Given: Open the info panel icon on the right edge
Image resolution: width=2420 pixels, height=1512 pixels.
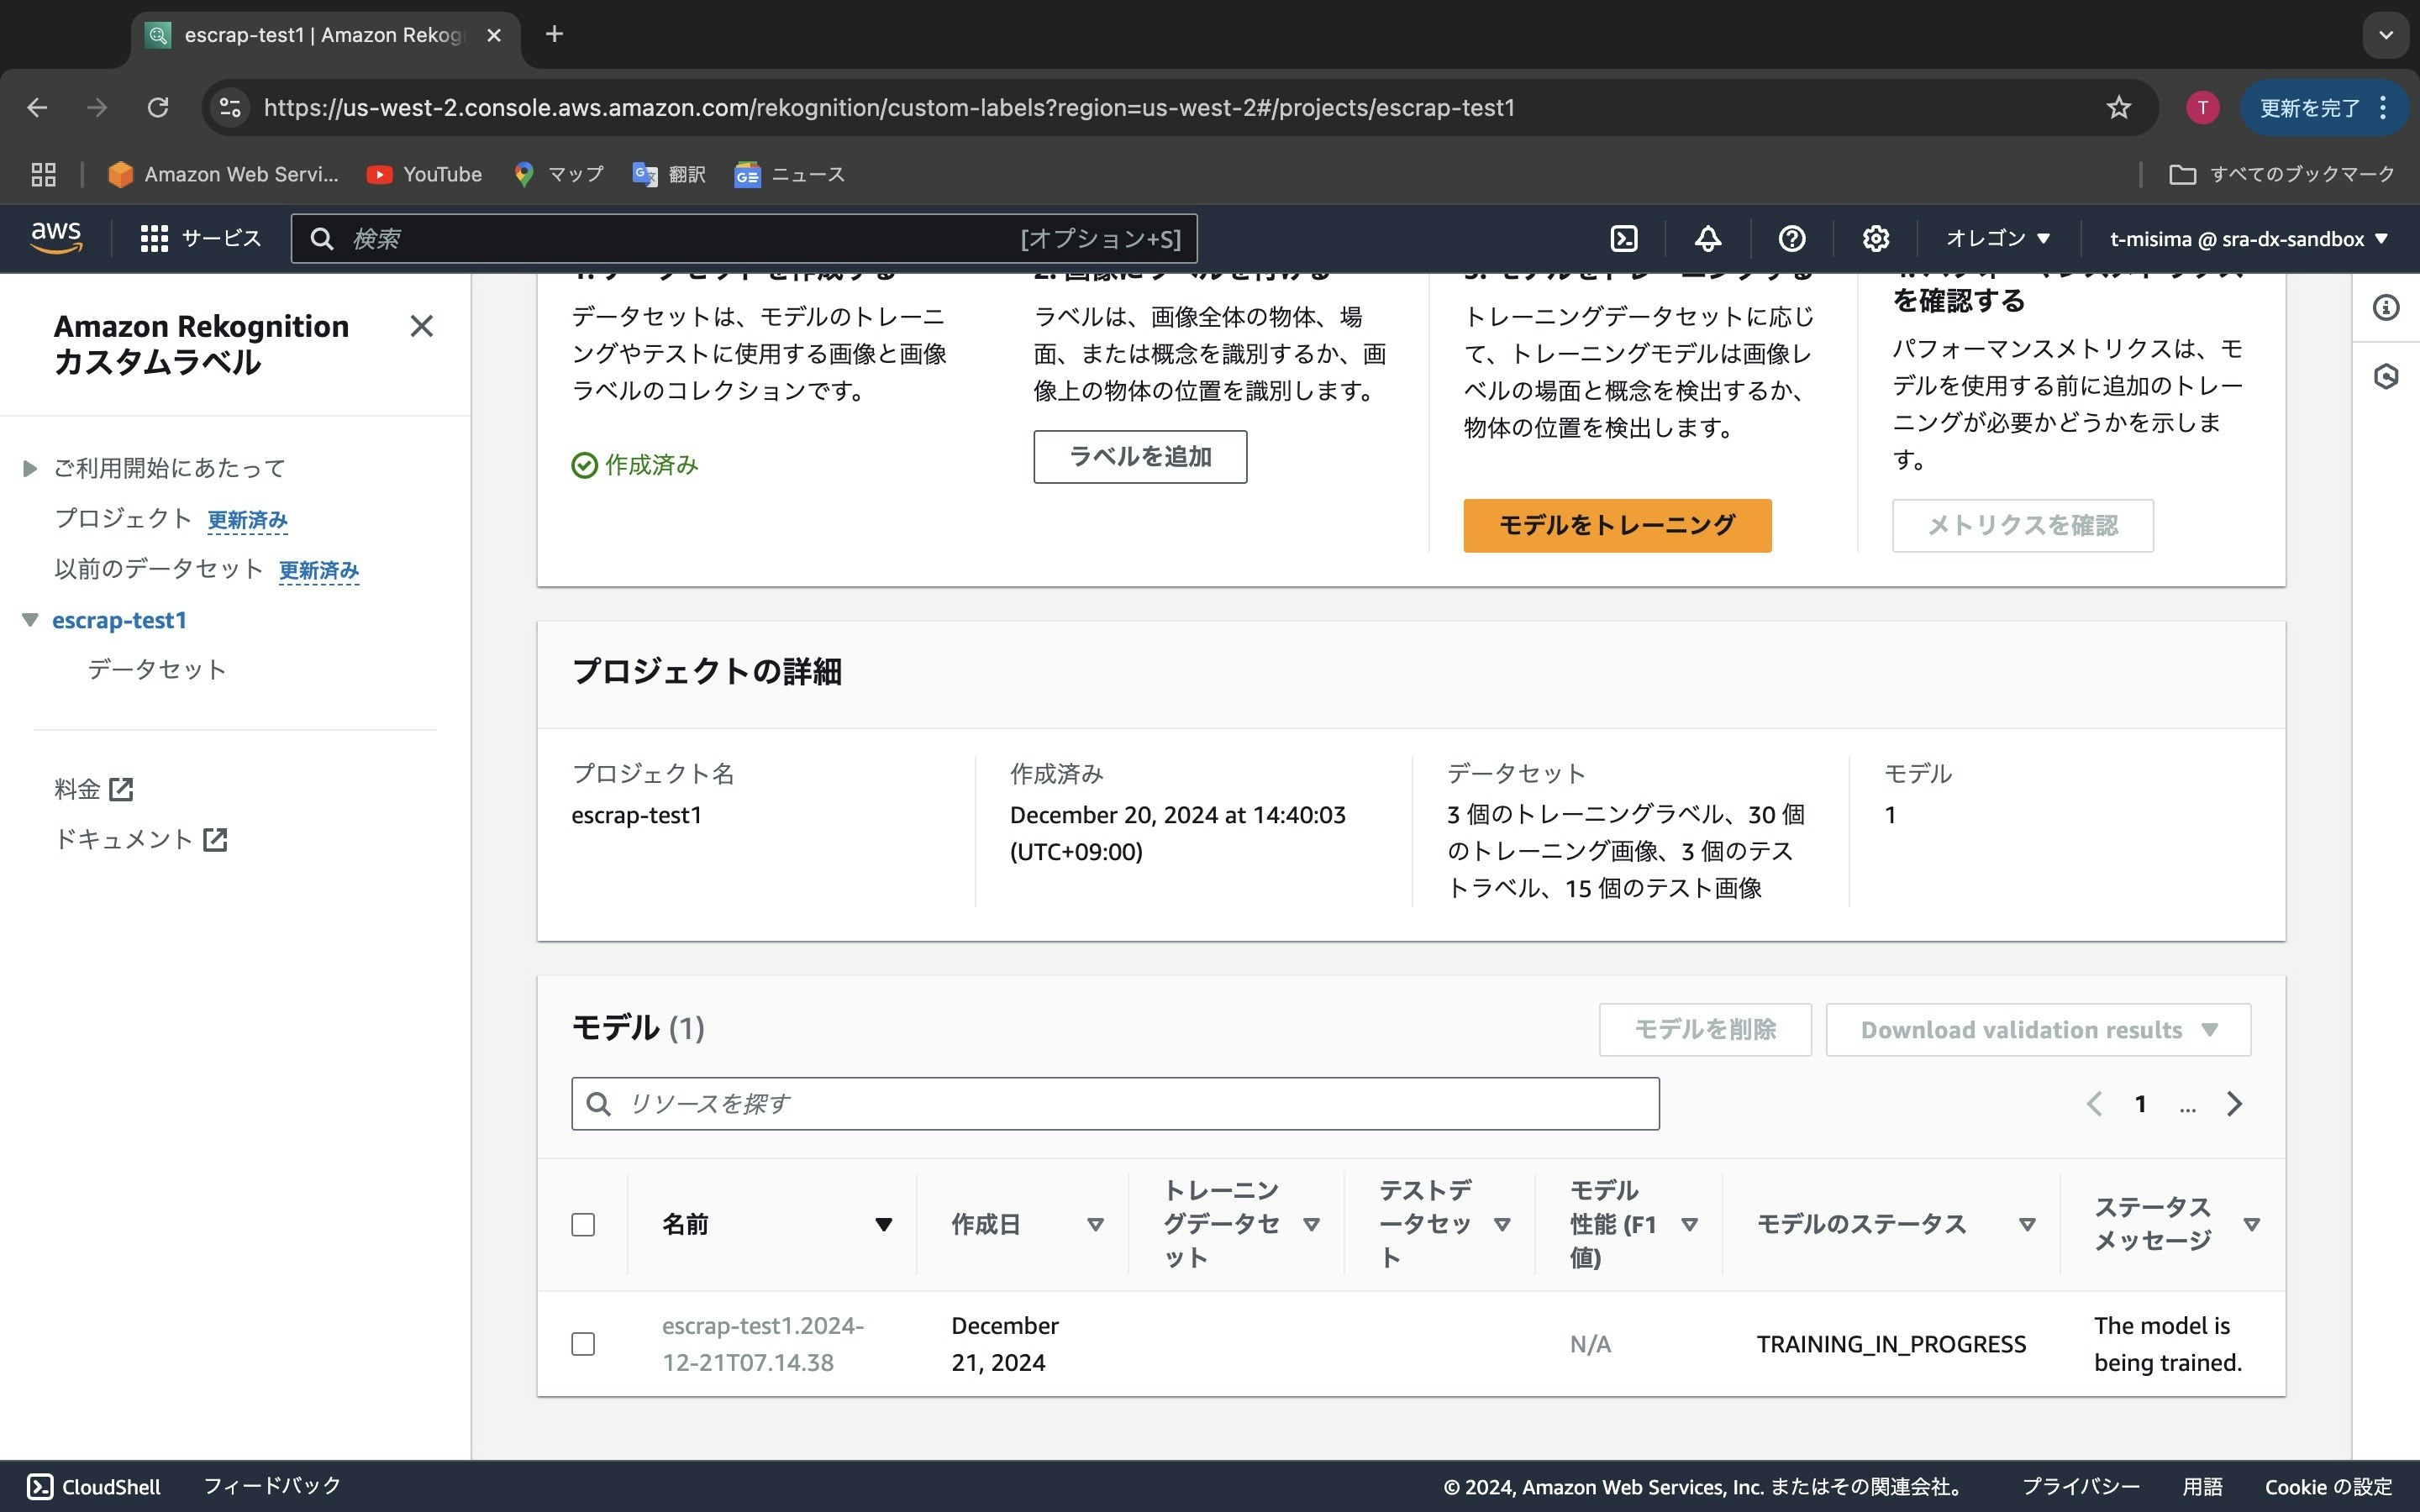Looking at the screenshot, I should tap(2386, 307).
